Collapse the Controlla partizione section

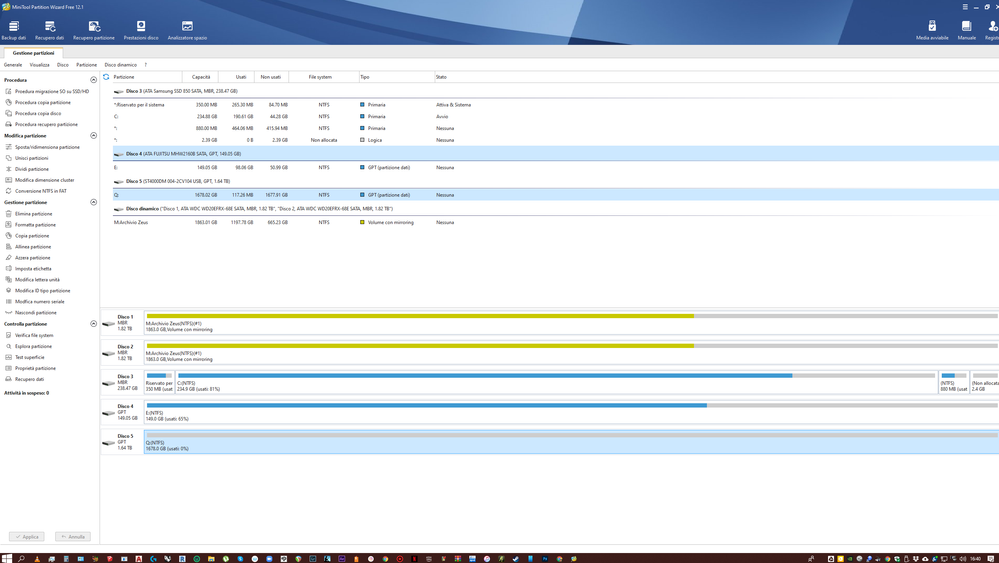[94, 324]
